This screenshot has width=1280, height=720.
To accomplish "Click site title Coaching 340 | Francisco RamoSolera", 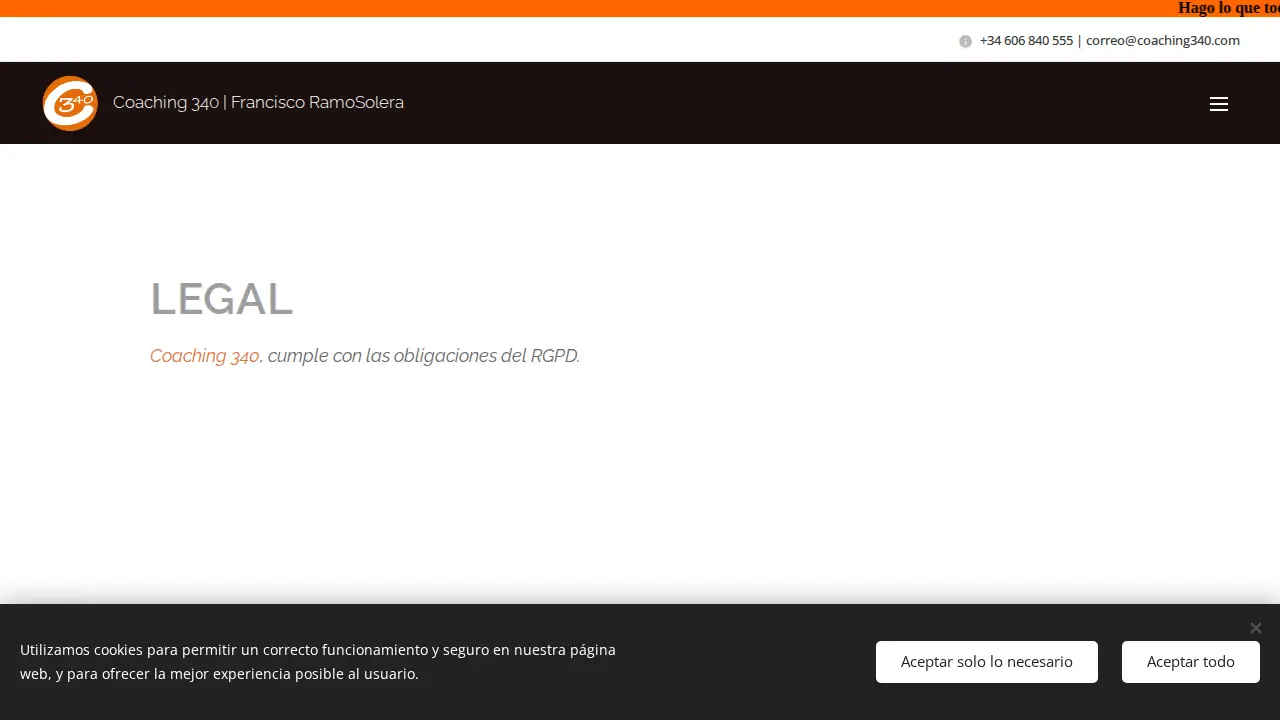I will 258,102.
